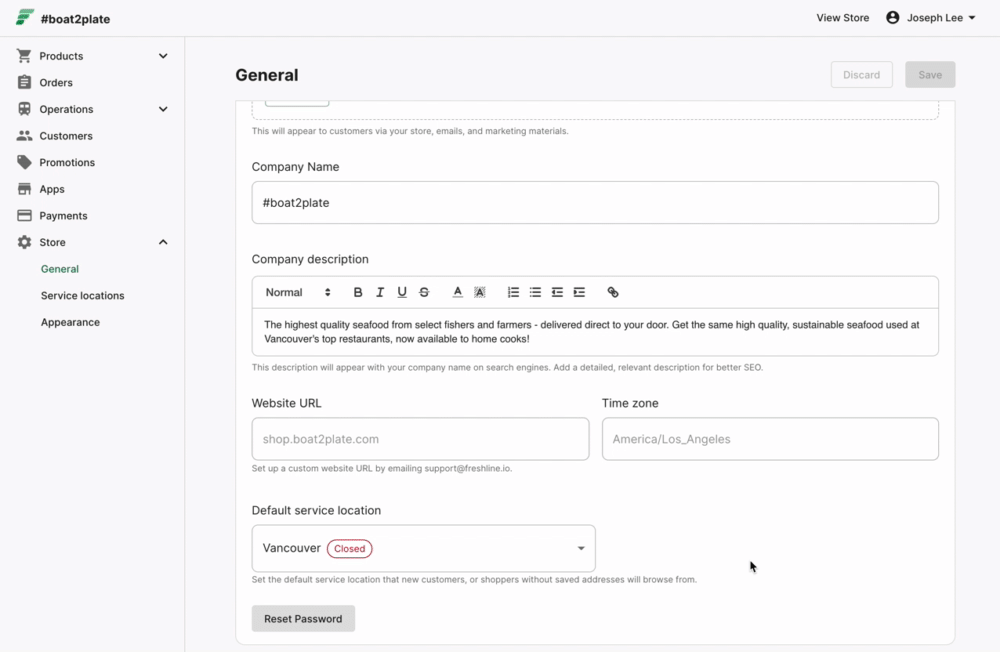Click the Reset Password button
The width and height of the screenshot is (1000, 652).
[x=303, y=619]
